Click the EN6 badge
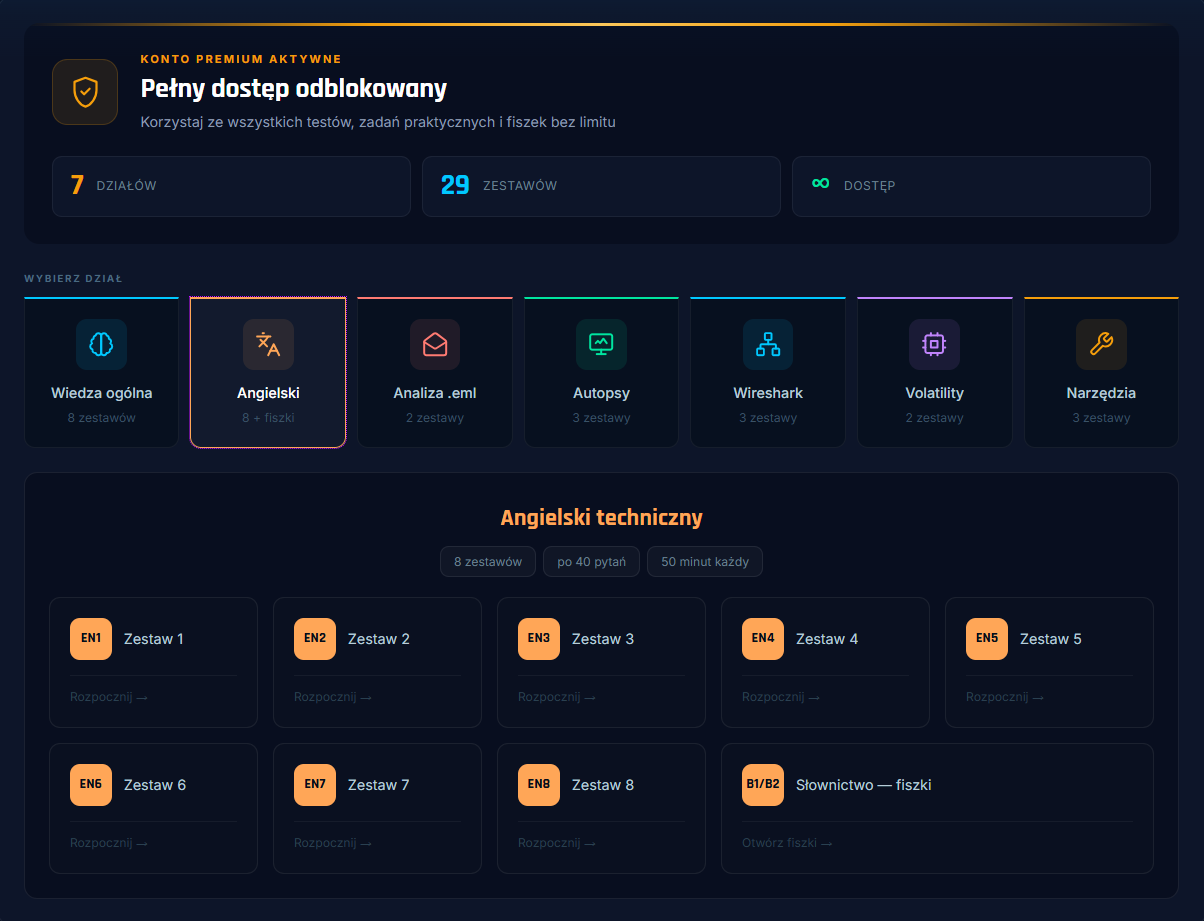The image size is (1204, 921). pyautogui.click(x=91, y=785)
